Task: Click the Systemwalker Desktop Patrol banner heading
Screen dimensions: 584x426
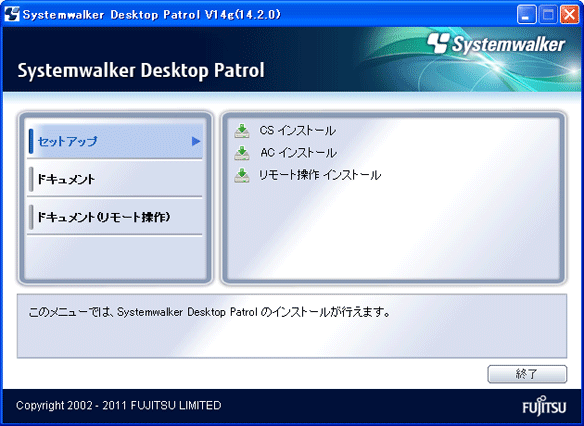Action: pos(141,70)
